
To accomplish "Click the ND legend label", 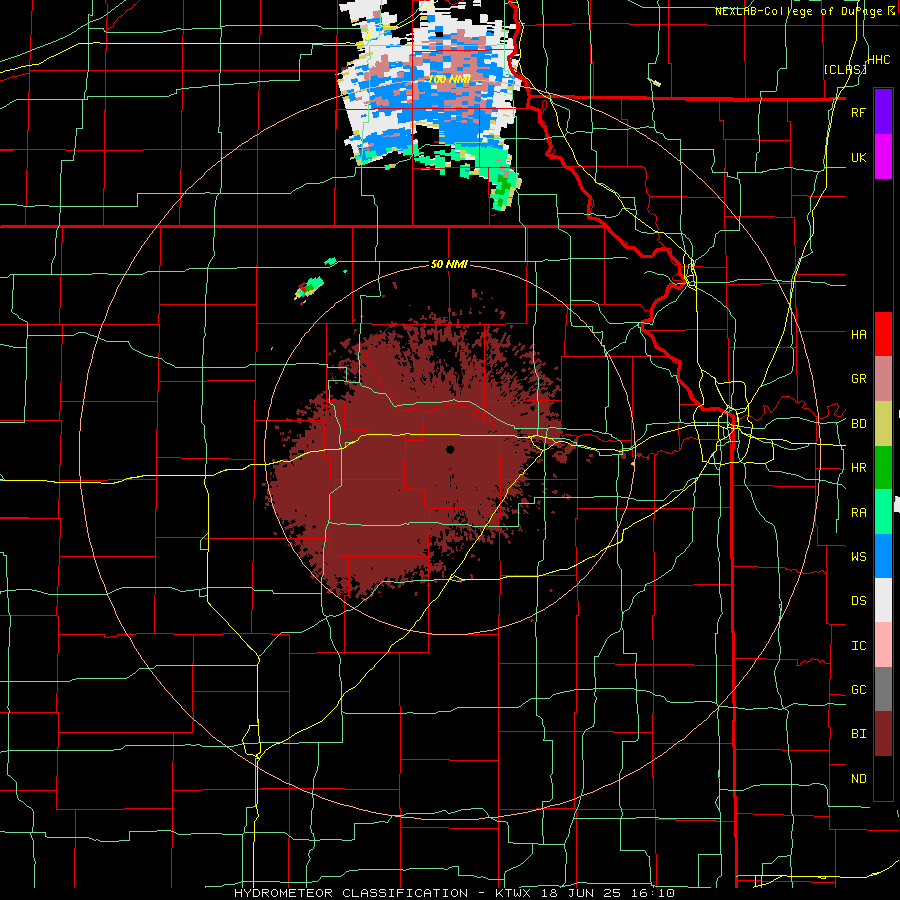I will [858, 778].
